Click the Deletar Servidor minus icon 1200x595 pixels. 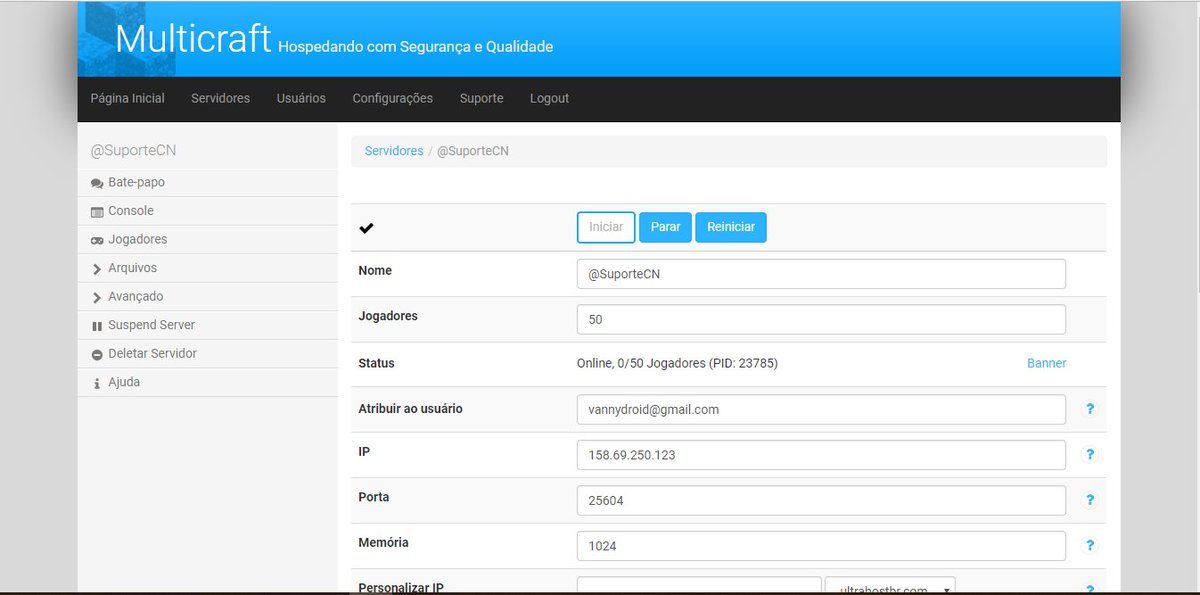click(x=95, y=353)
